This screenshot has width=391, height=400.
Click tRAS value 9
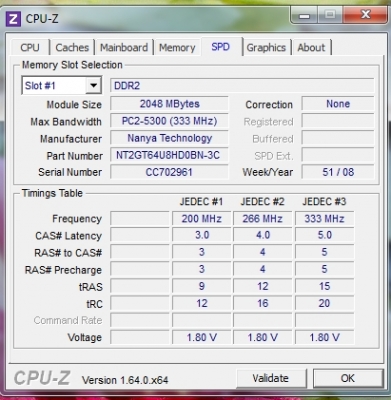pos(201,286)
